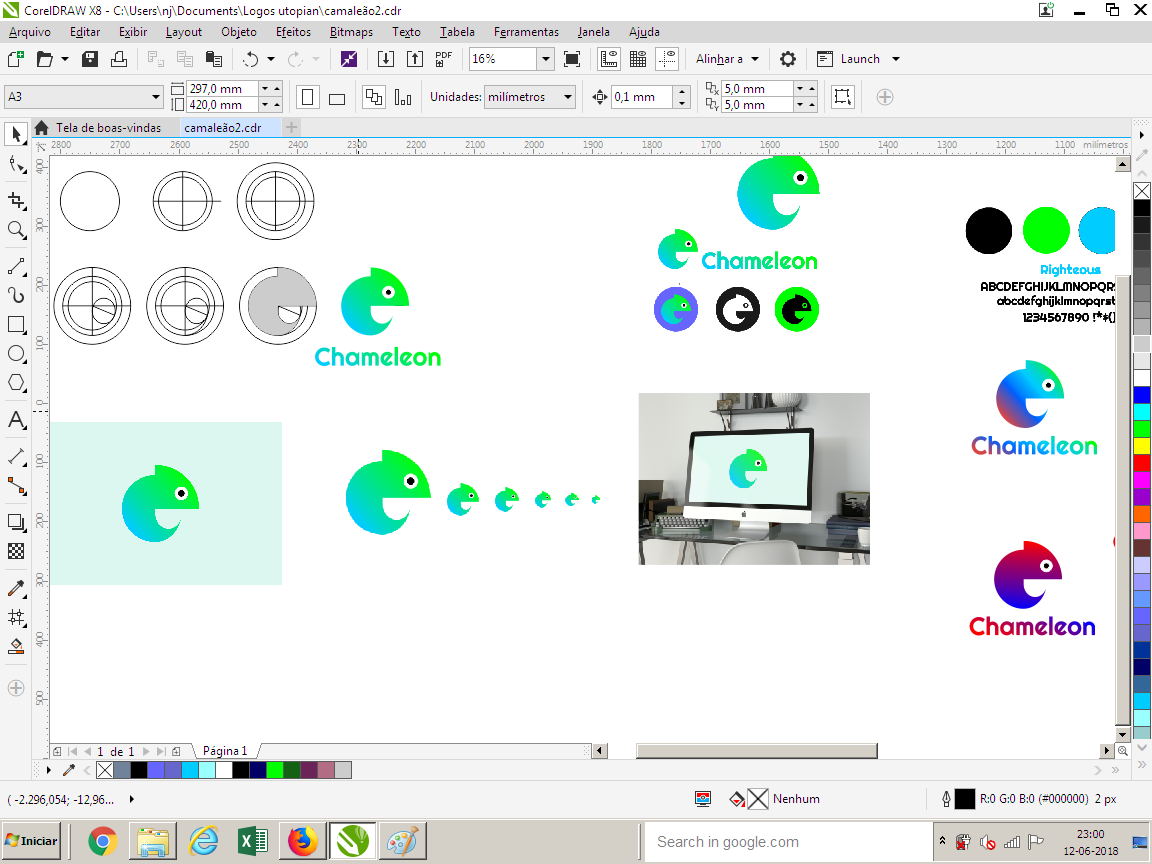Open Excel from the taskbar
This screenshot has height=864, width=1152.
click(253, 841)
